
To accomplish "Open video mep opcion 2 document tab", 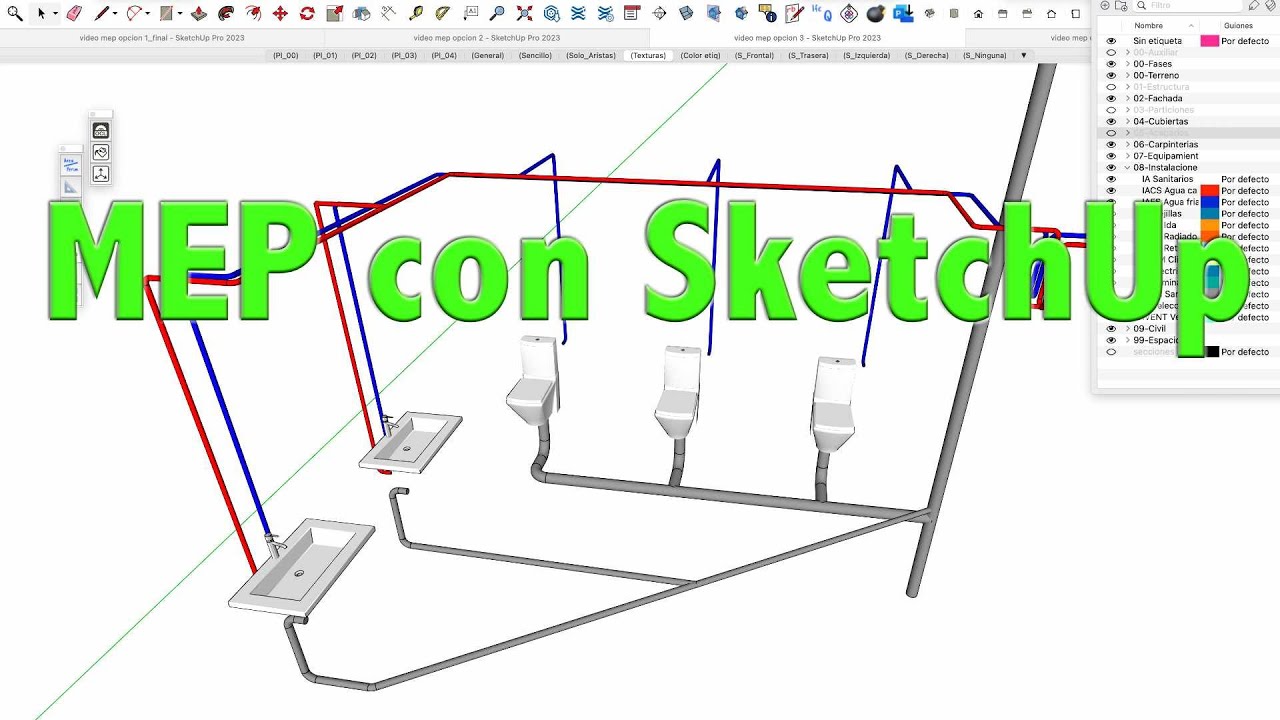I will pyautogui.click(x=486, y=38).
